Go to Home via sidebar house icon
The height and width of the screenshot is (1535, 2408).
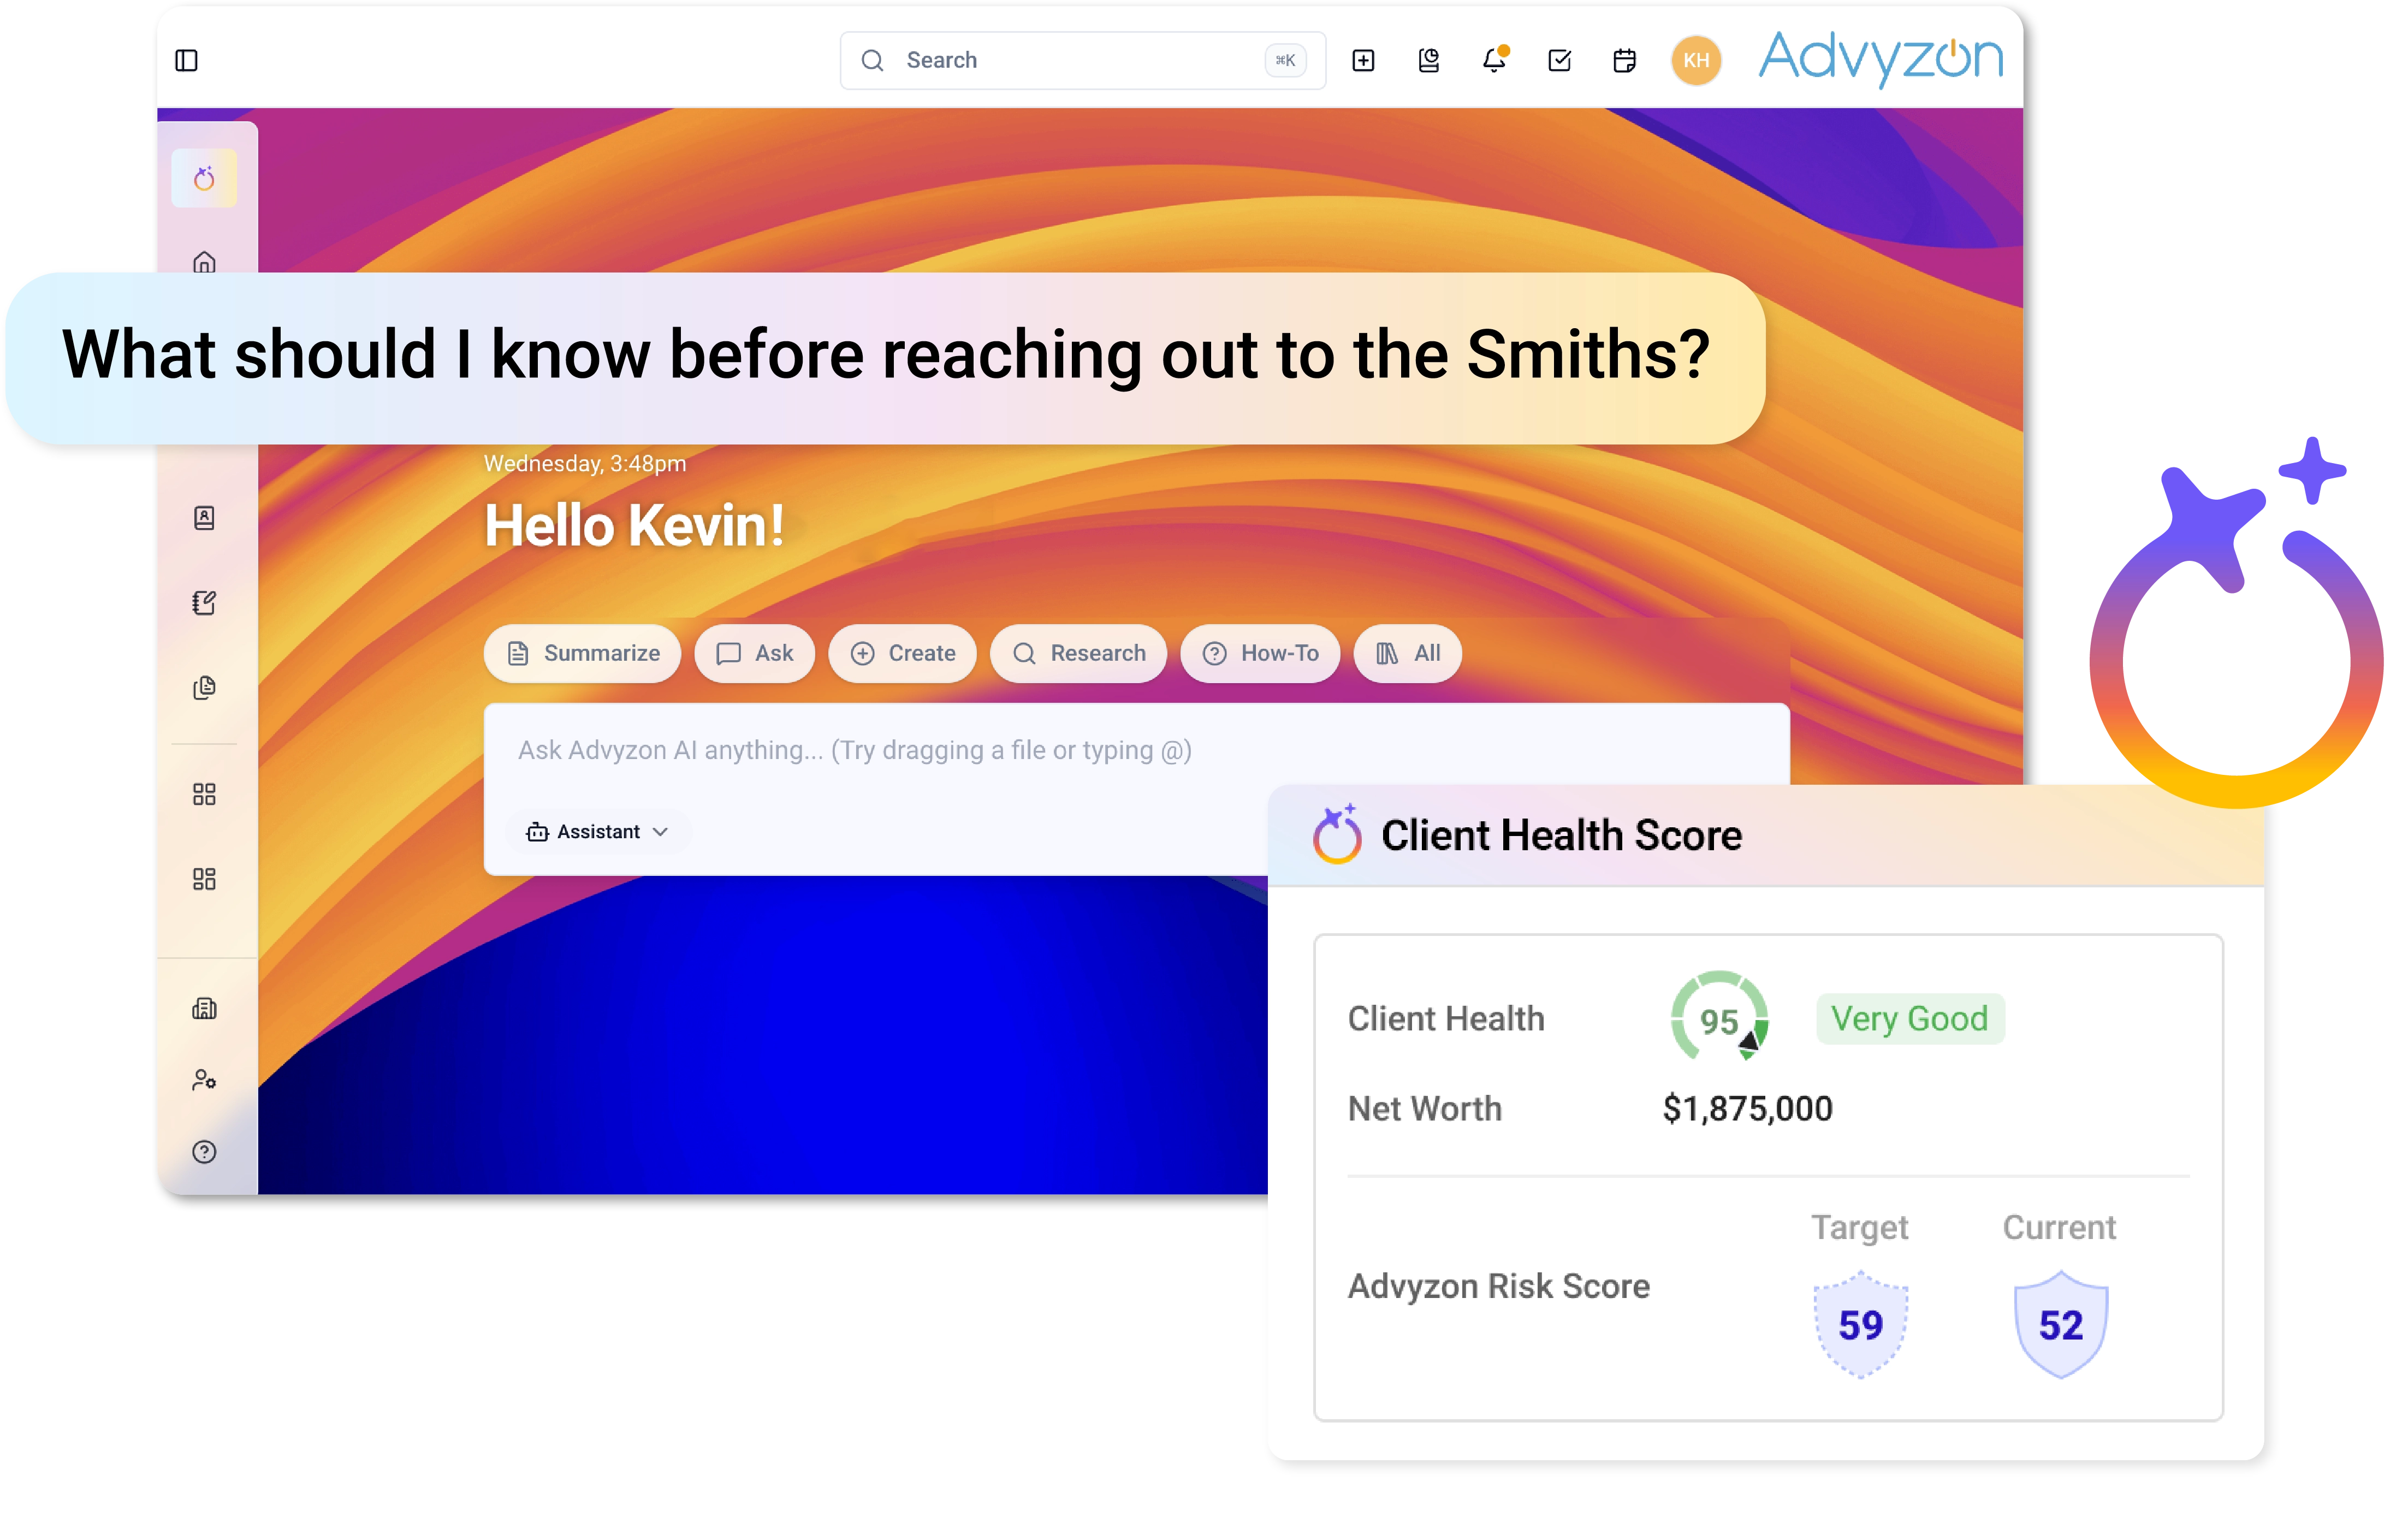(204, 262)
